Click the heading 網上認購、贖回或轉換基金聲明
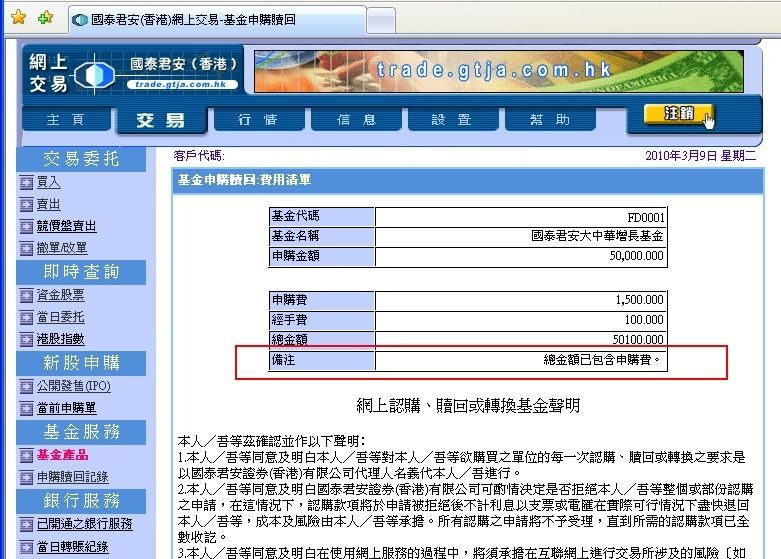781x559 pixels. point(468,406)
